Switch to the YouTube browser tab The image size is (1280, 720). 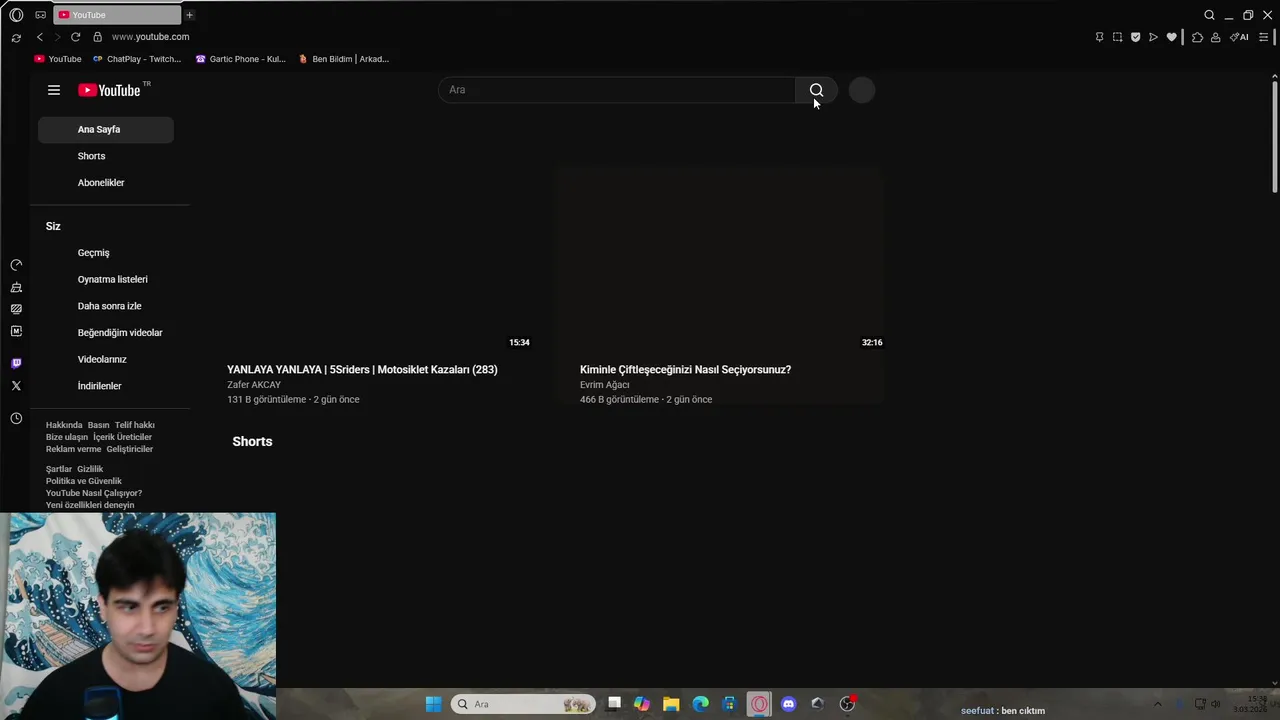118,15
